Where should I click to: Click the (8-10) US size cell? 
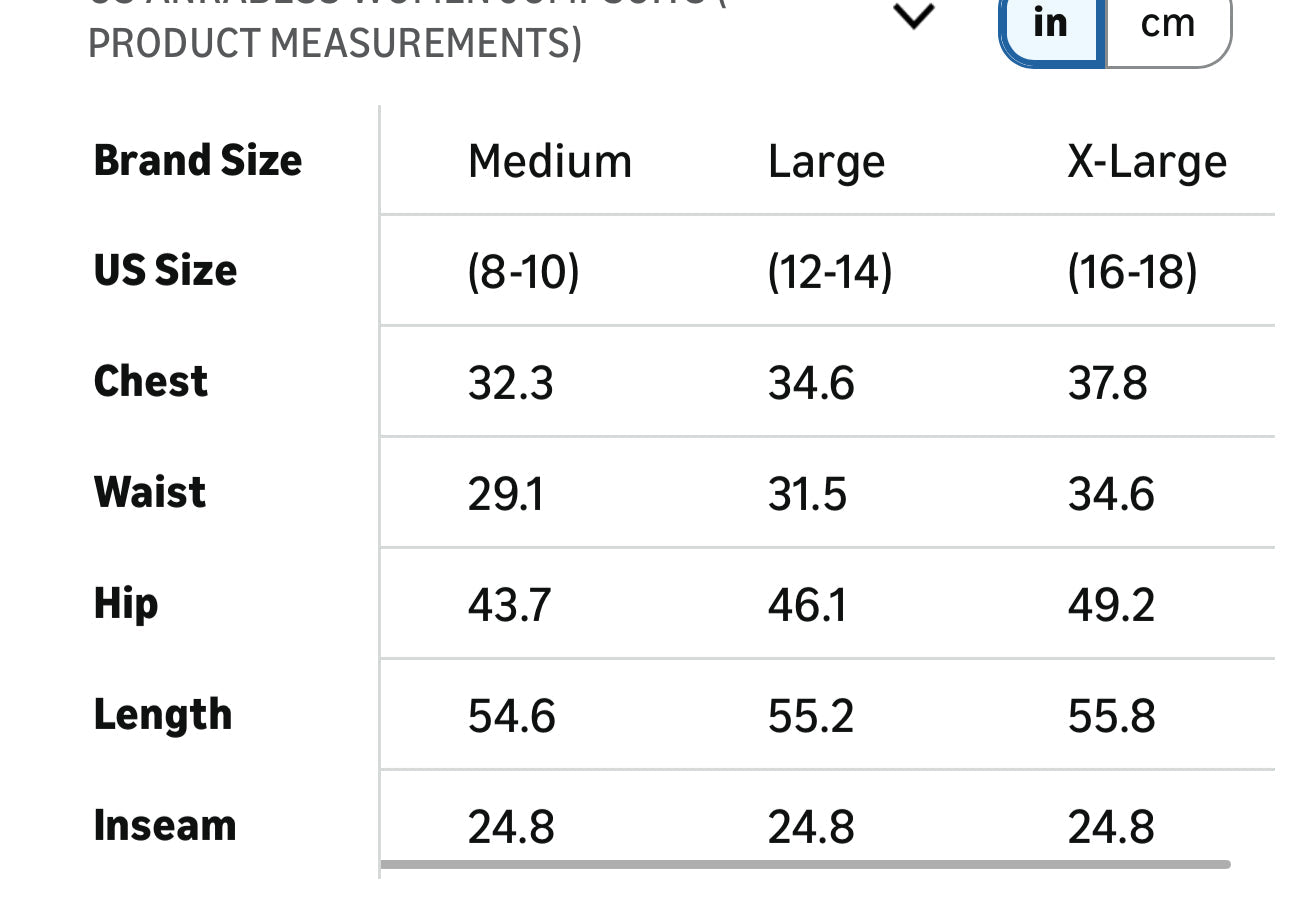point(523,272)
